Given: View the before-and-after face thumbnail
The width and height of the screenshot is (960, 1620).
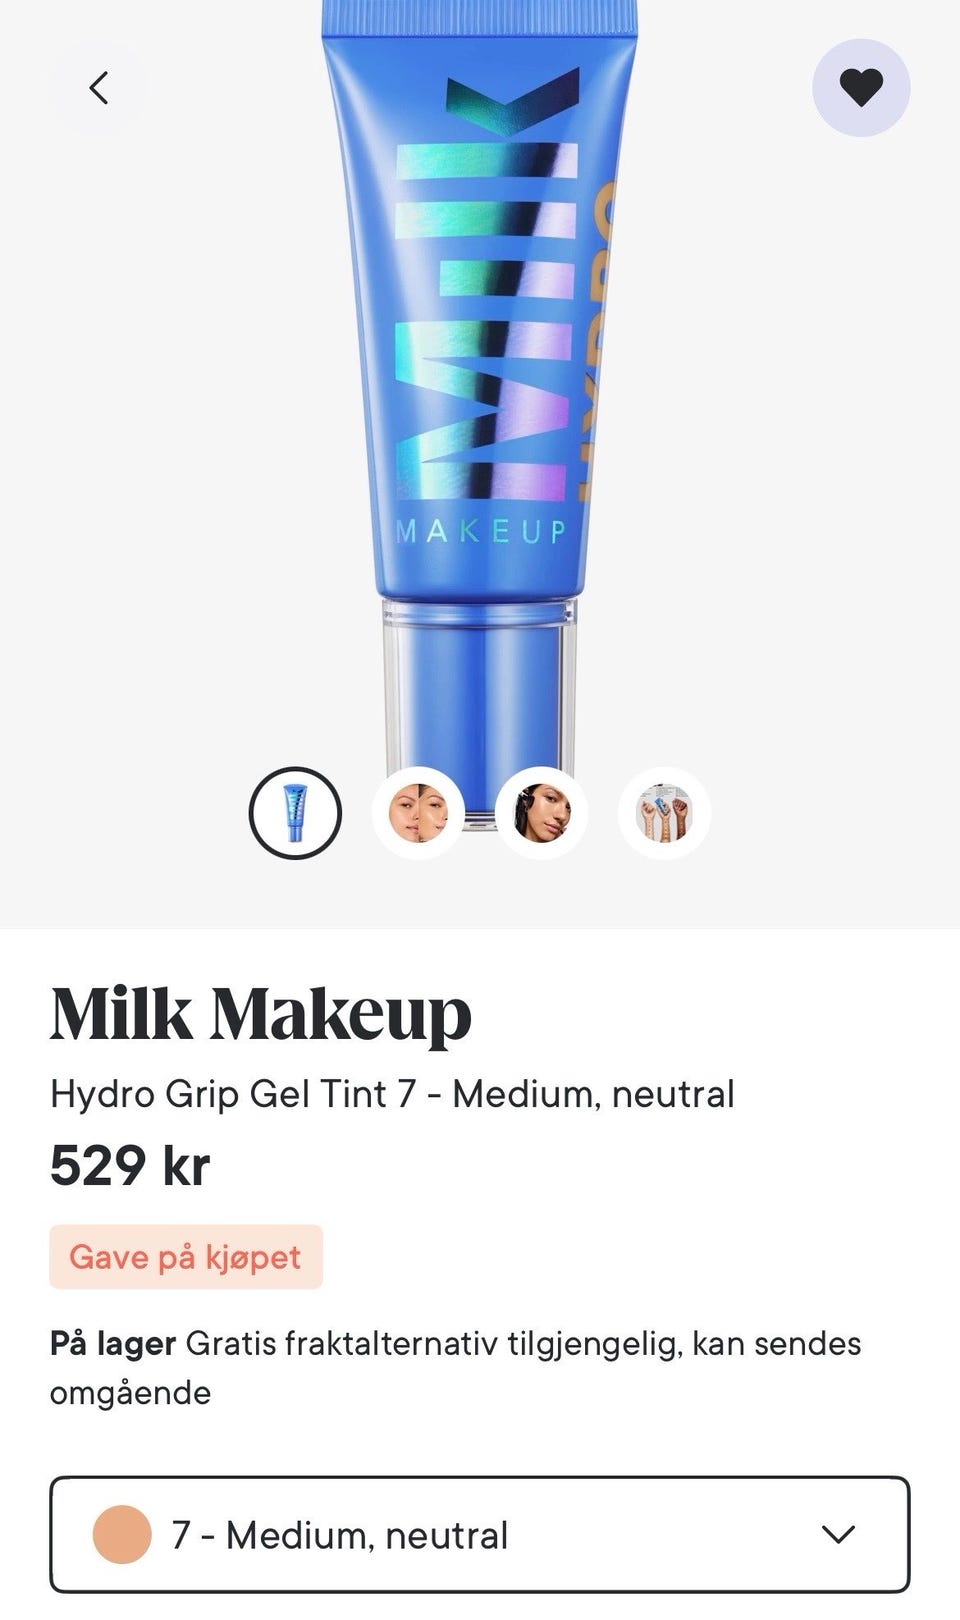Looking at the screenshot, I should (x=418, y=813).
